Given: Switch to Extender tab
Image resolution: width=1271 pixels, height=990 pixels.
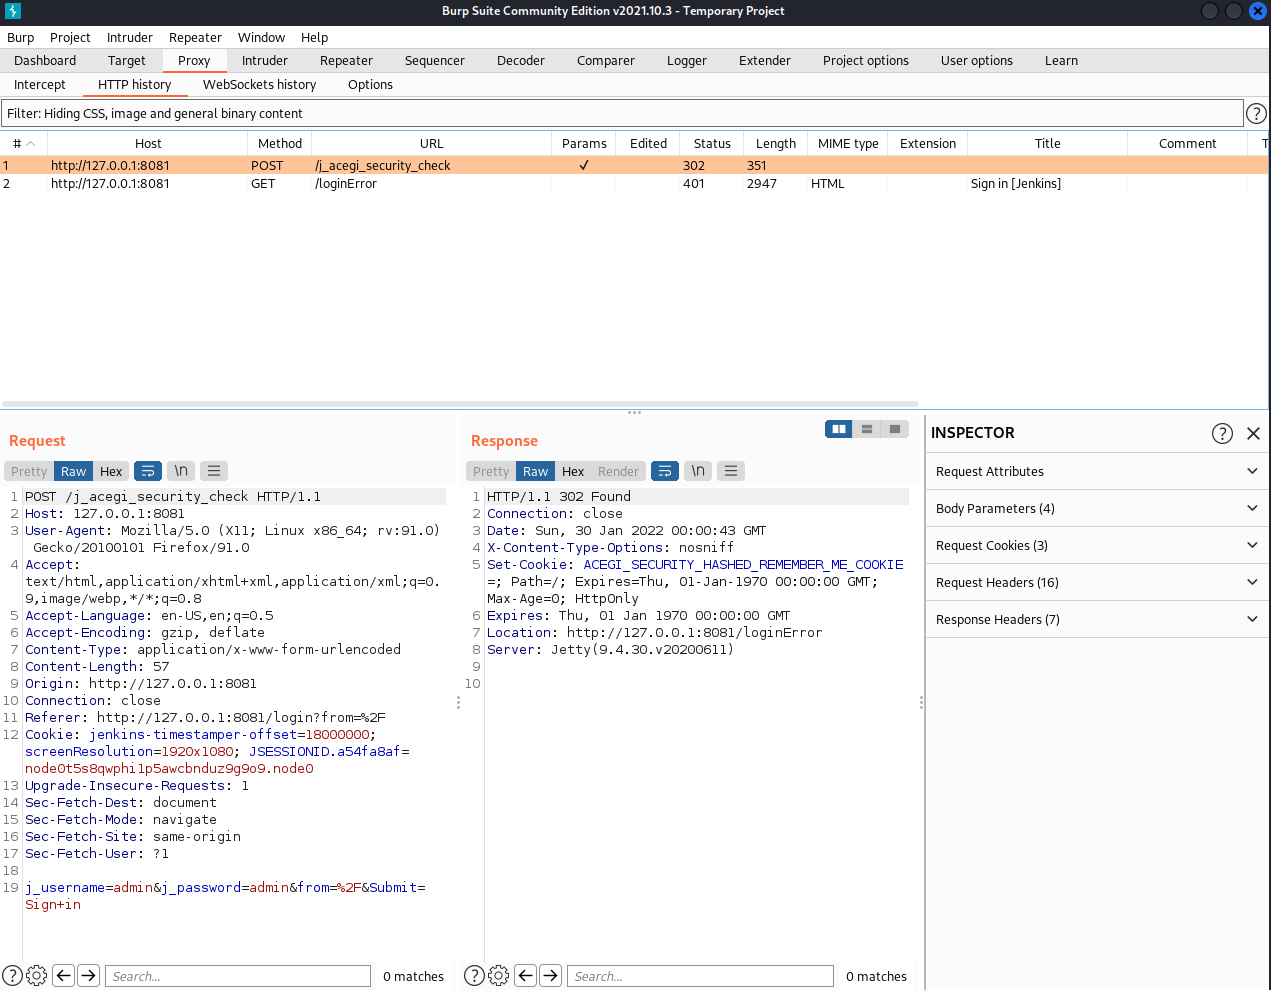Looking at the screenshot, I should [x=765, y=61].
